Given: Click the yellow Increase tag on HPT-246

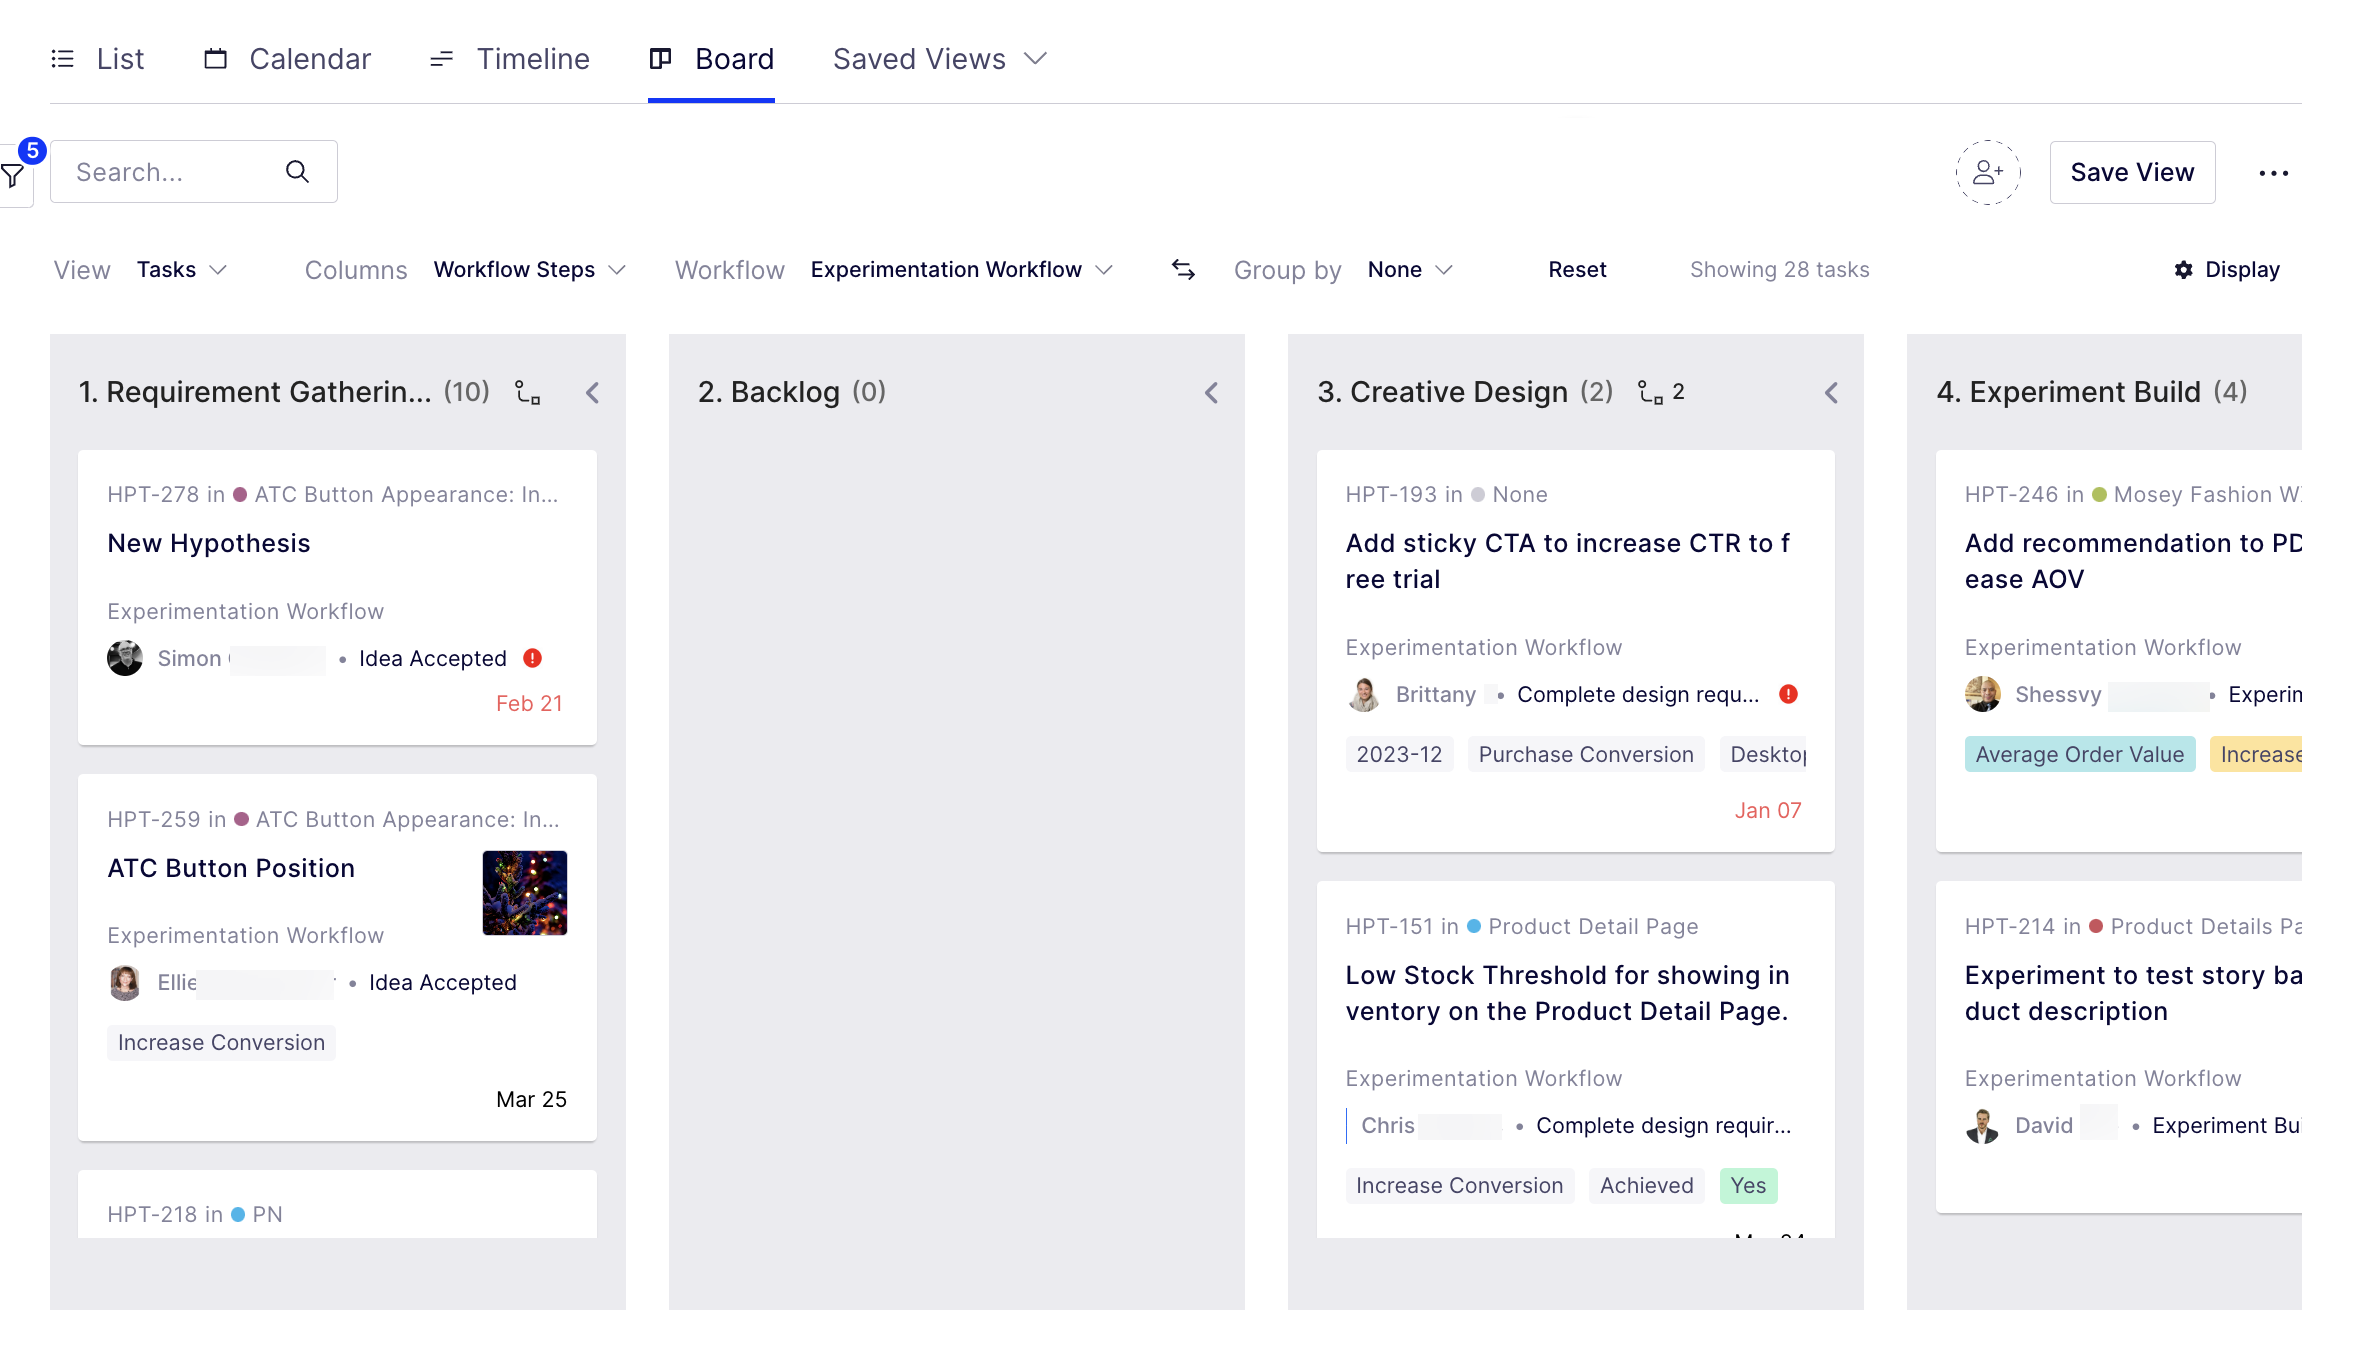Looking at the screenshot, I should point(2256,755).
